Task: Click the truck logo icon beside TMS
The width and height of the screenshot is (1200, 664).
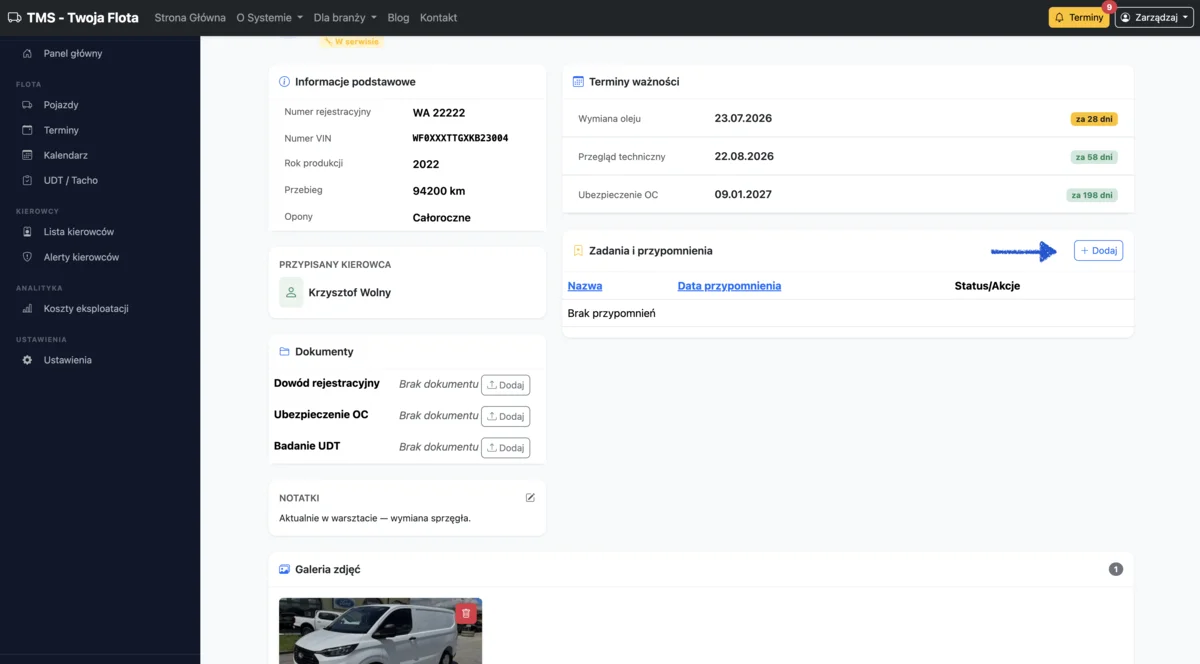Action: point(14,18)
